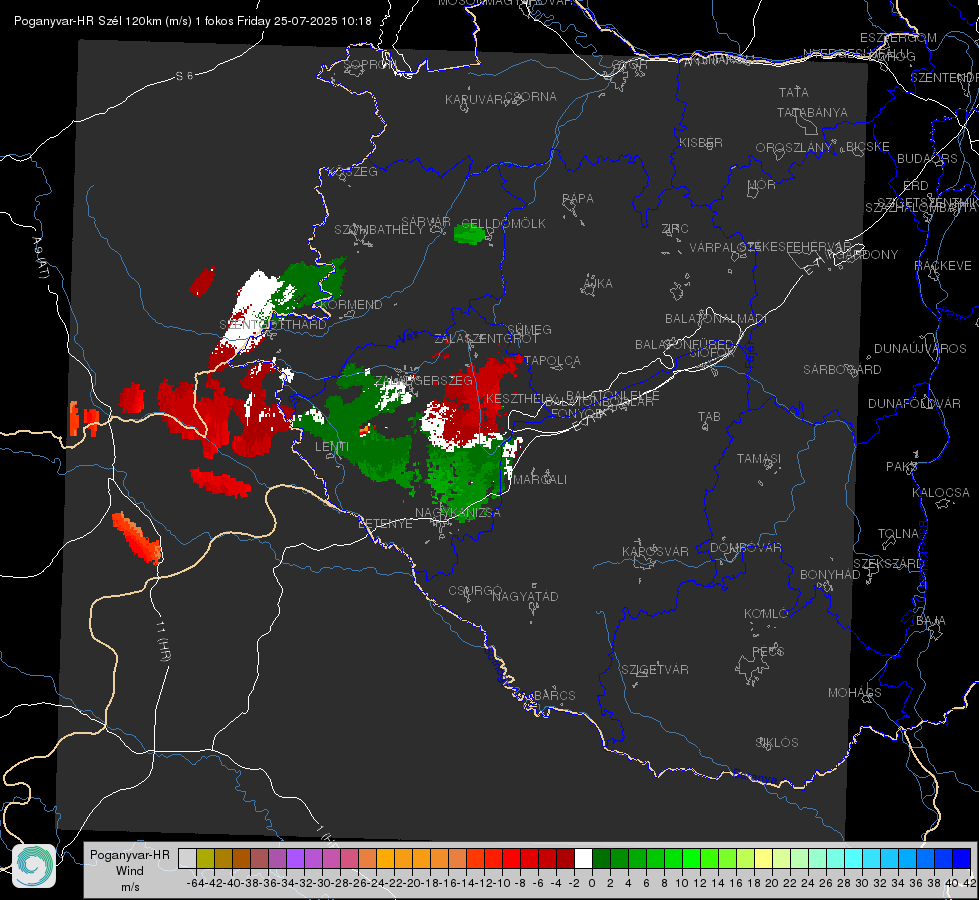Select the LENTI label
The image size is (979, 900).
[332, 447]
